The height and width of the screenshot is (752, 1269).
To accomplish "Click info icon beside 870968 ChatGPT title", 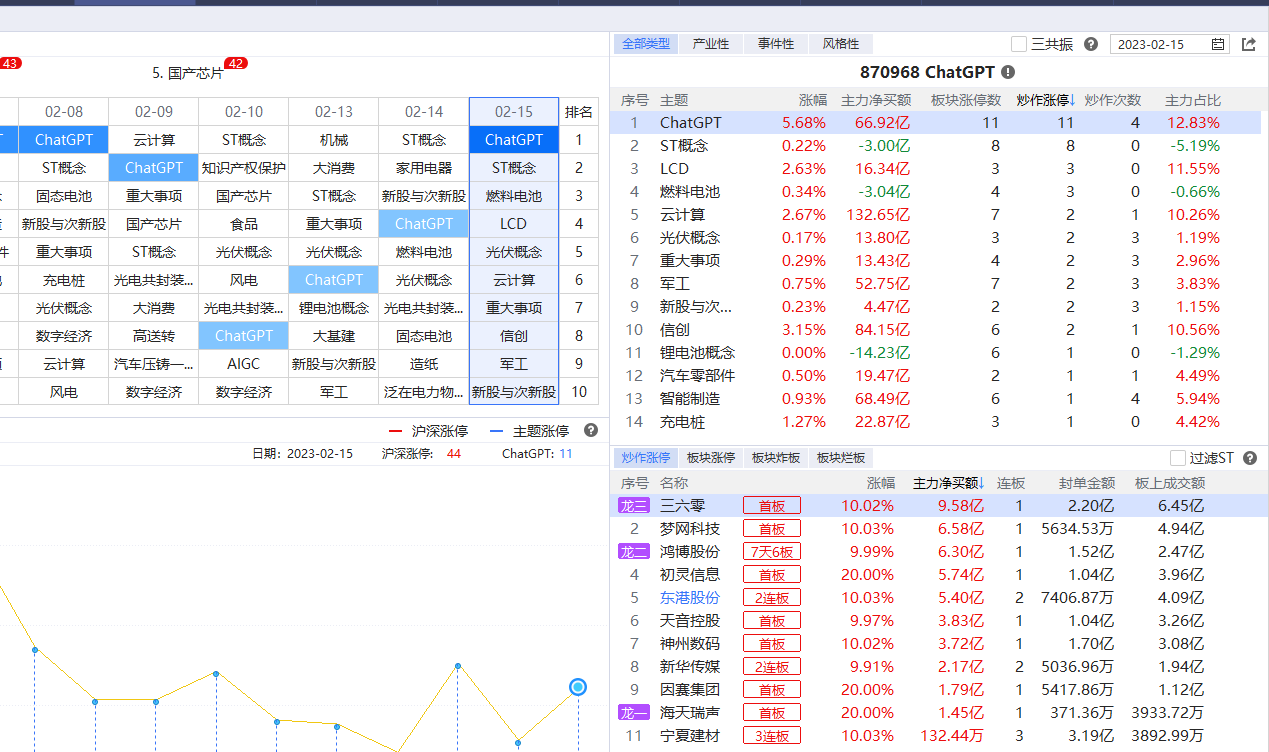I will [1008, 72].
